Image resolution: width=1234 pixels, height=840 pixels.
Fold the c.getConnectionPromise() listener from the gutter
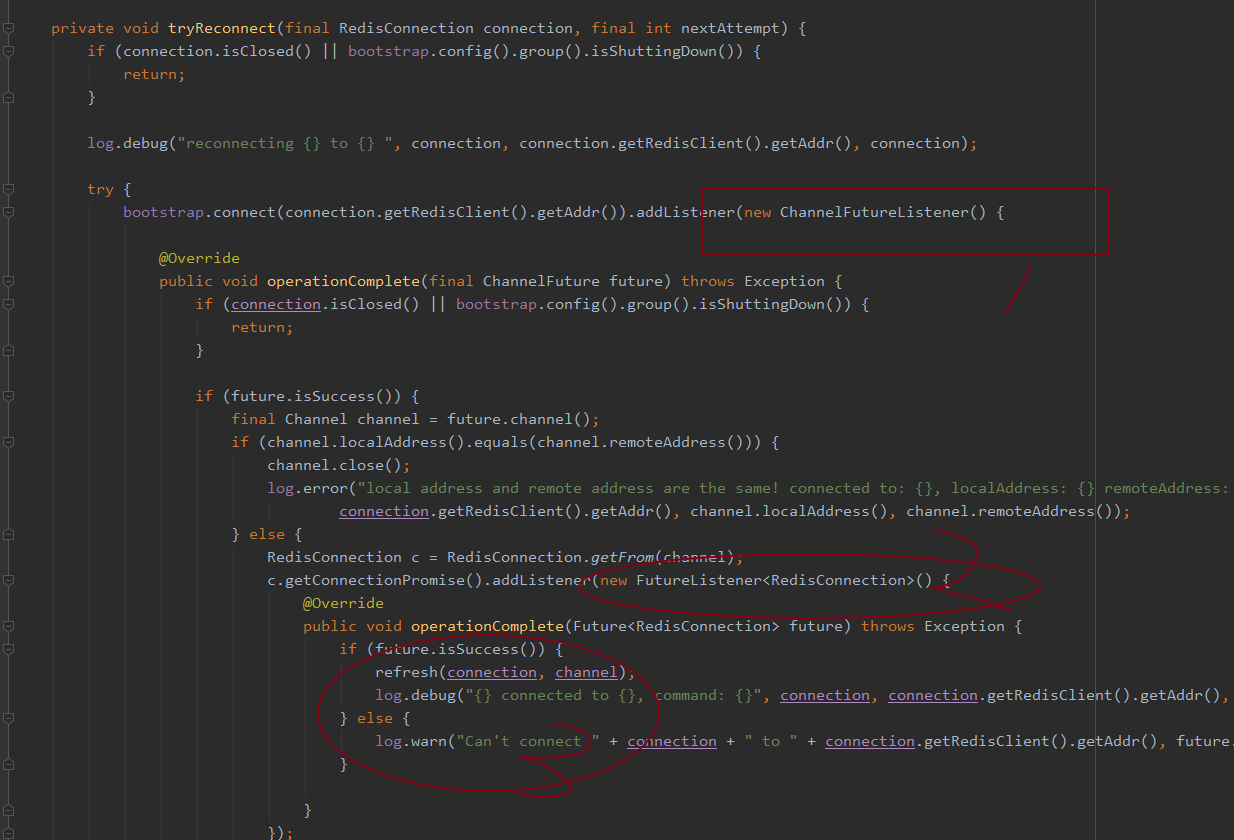pos(8,580)
